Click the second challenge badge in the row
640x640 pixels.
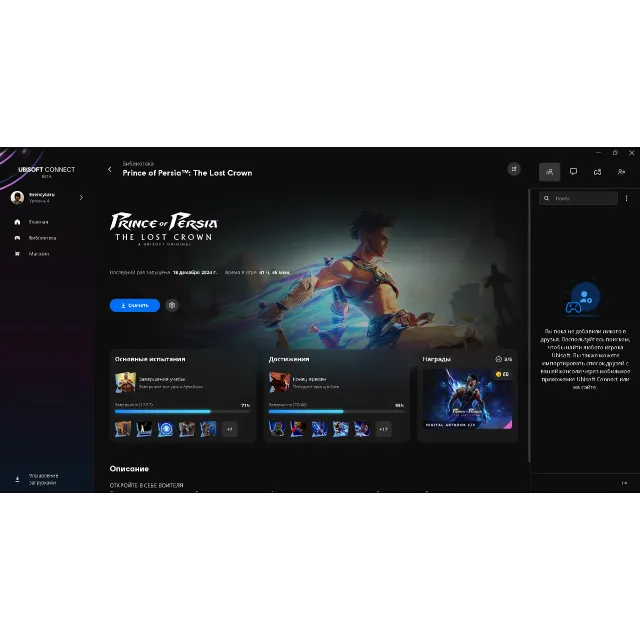coord(144,429)
